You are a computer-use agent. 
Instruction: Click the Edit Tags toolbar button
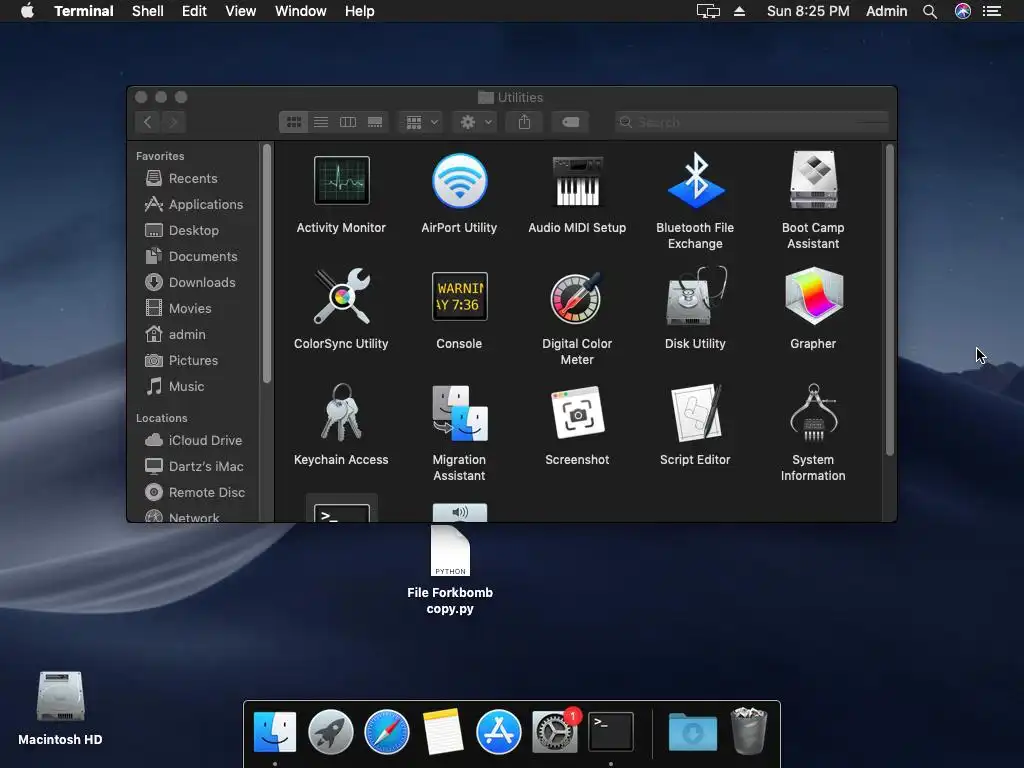(570, 122)
